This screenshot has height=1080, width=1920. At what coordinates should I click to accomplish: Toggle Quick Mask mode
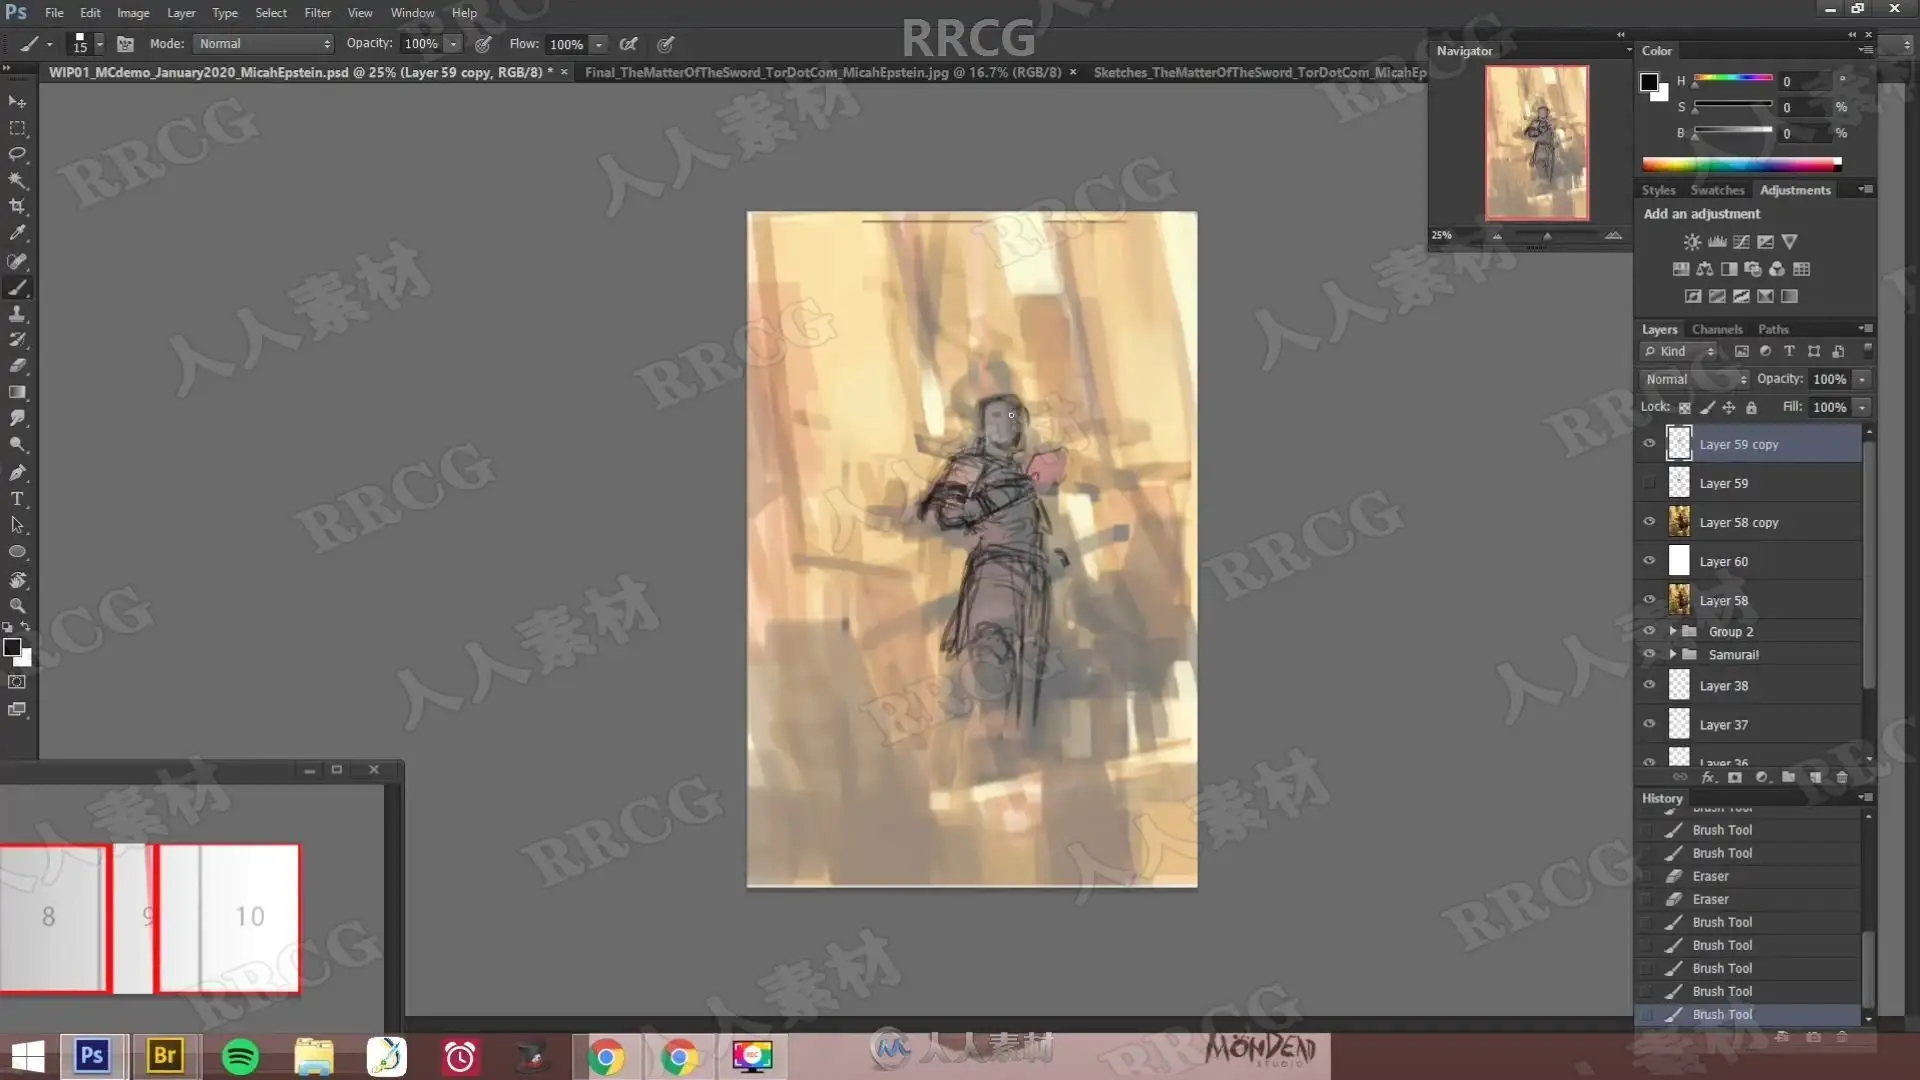tap(17, 682)
